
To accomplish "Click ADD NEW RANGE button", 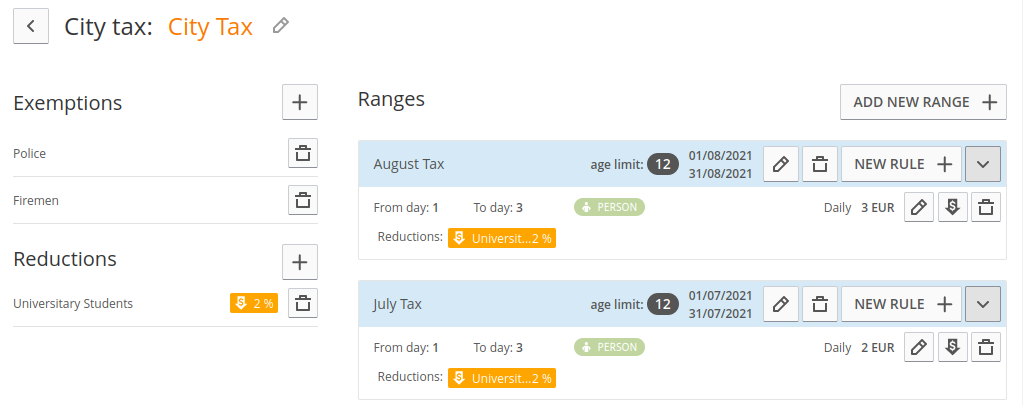I will [x=923, y=102].
